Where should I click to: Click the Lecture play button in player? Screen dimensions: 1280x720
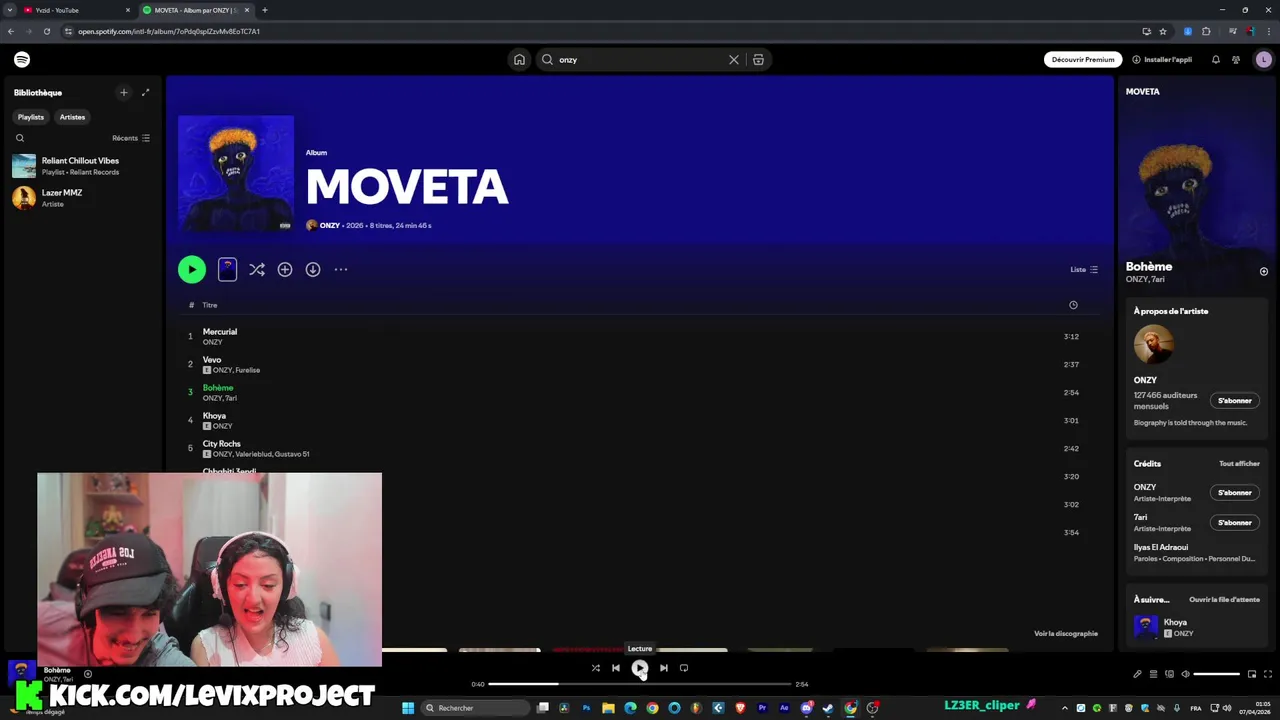pyautogui.click(x=640, y=668)
